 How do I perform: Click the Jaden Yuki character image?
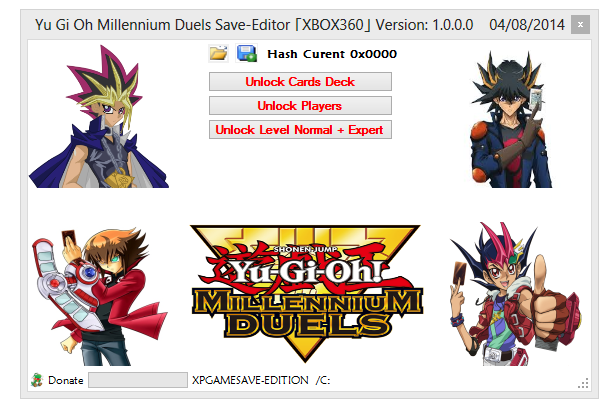(x=99, y=296)
